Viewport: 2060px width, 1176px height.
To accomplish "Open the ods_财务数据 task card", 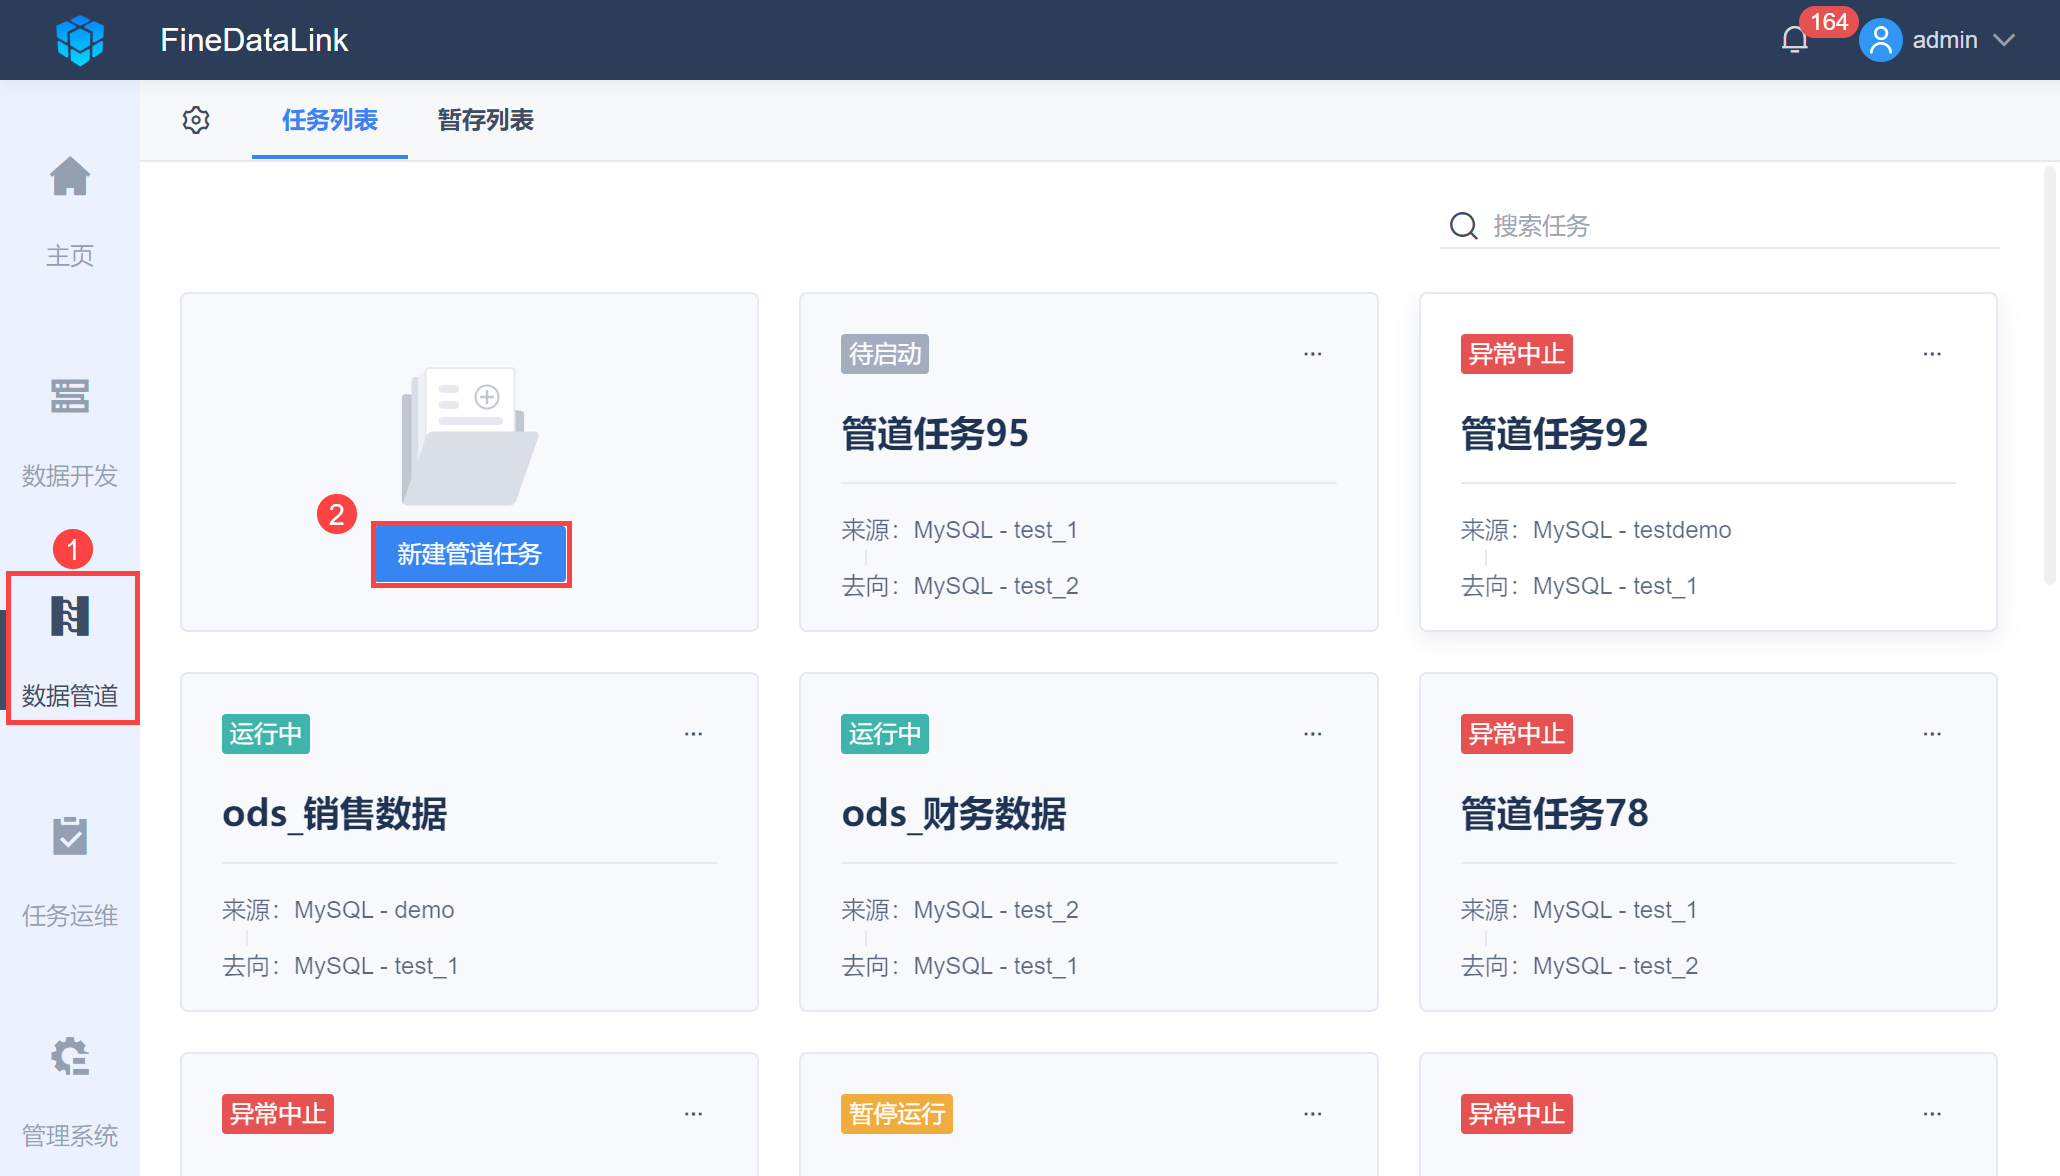I will coord(1088,842).
